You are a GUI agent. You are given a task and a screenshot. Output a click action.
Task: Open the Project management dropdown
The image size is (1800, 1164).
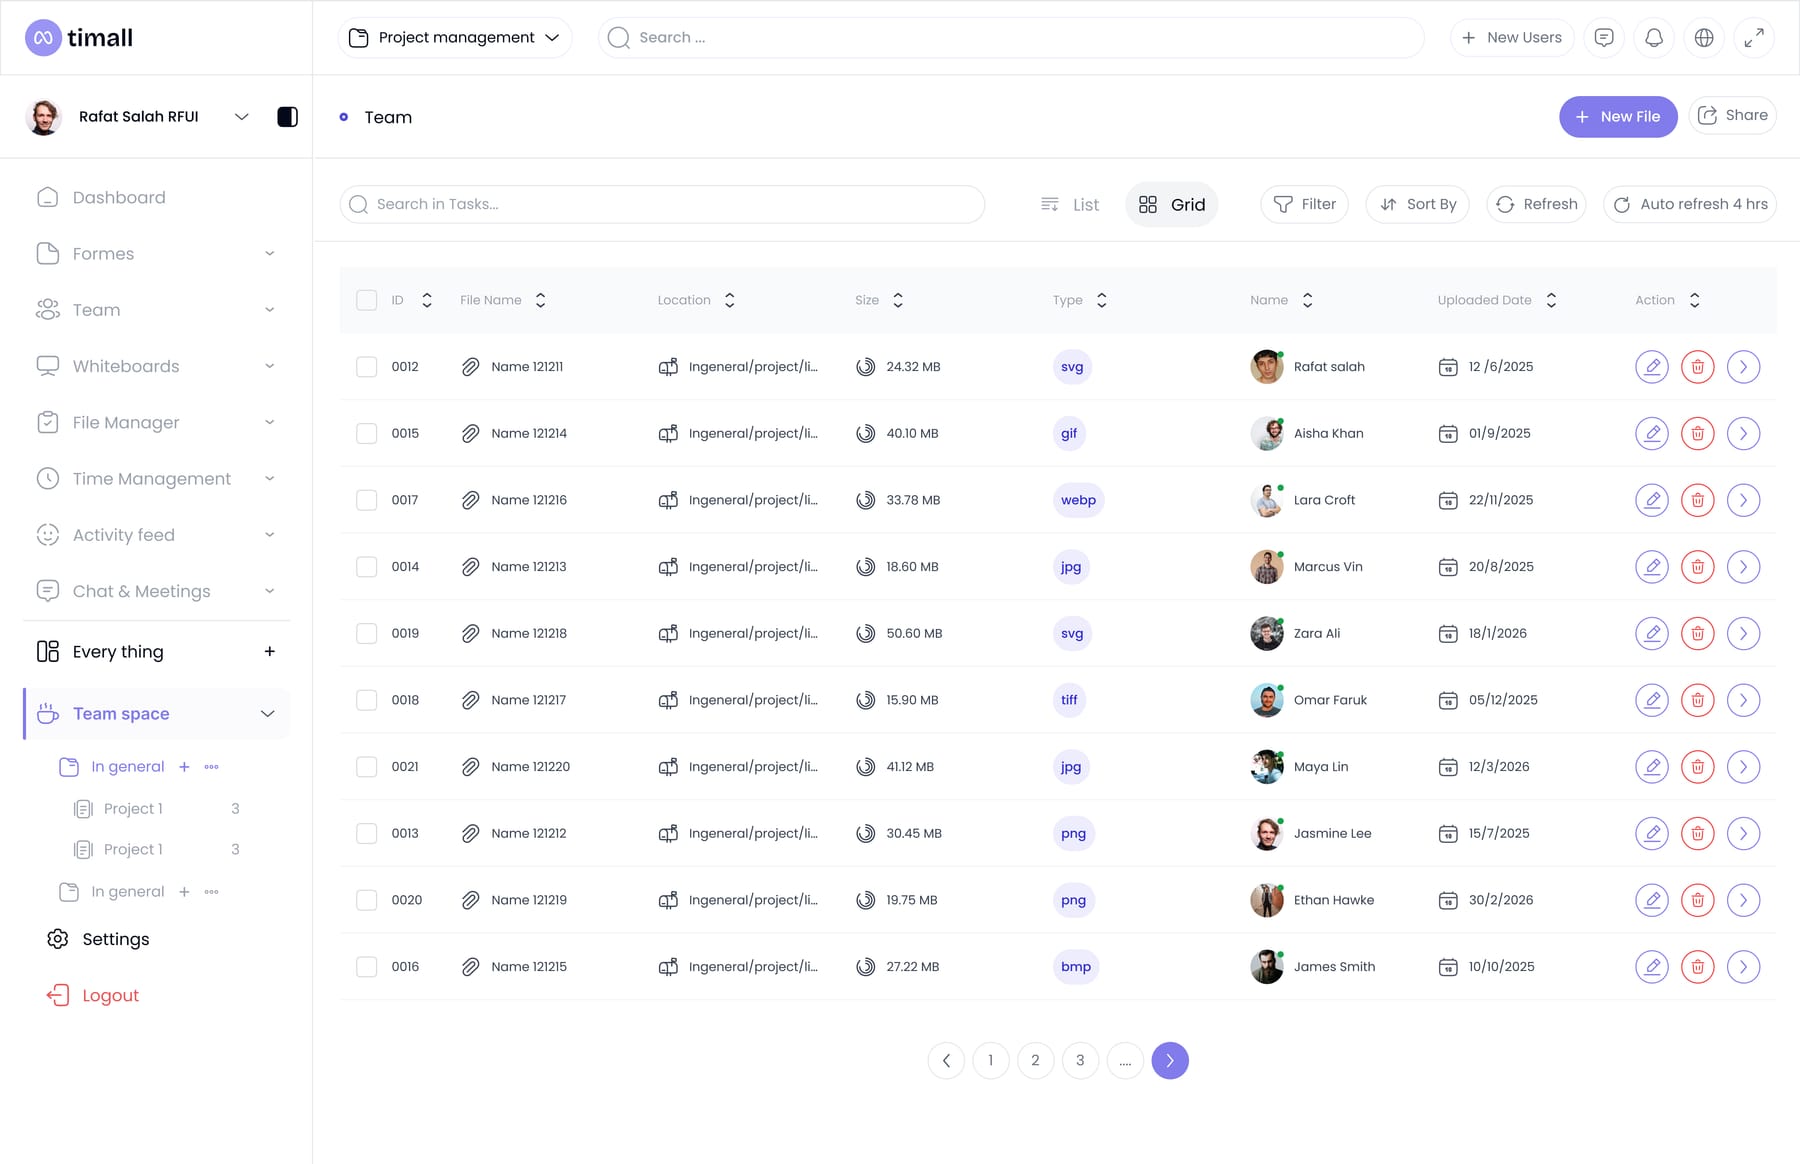tap(455, 38)
